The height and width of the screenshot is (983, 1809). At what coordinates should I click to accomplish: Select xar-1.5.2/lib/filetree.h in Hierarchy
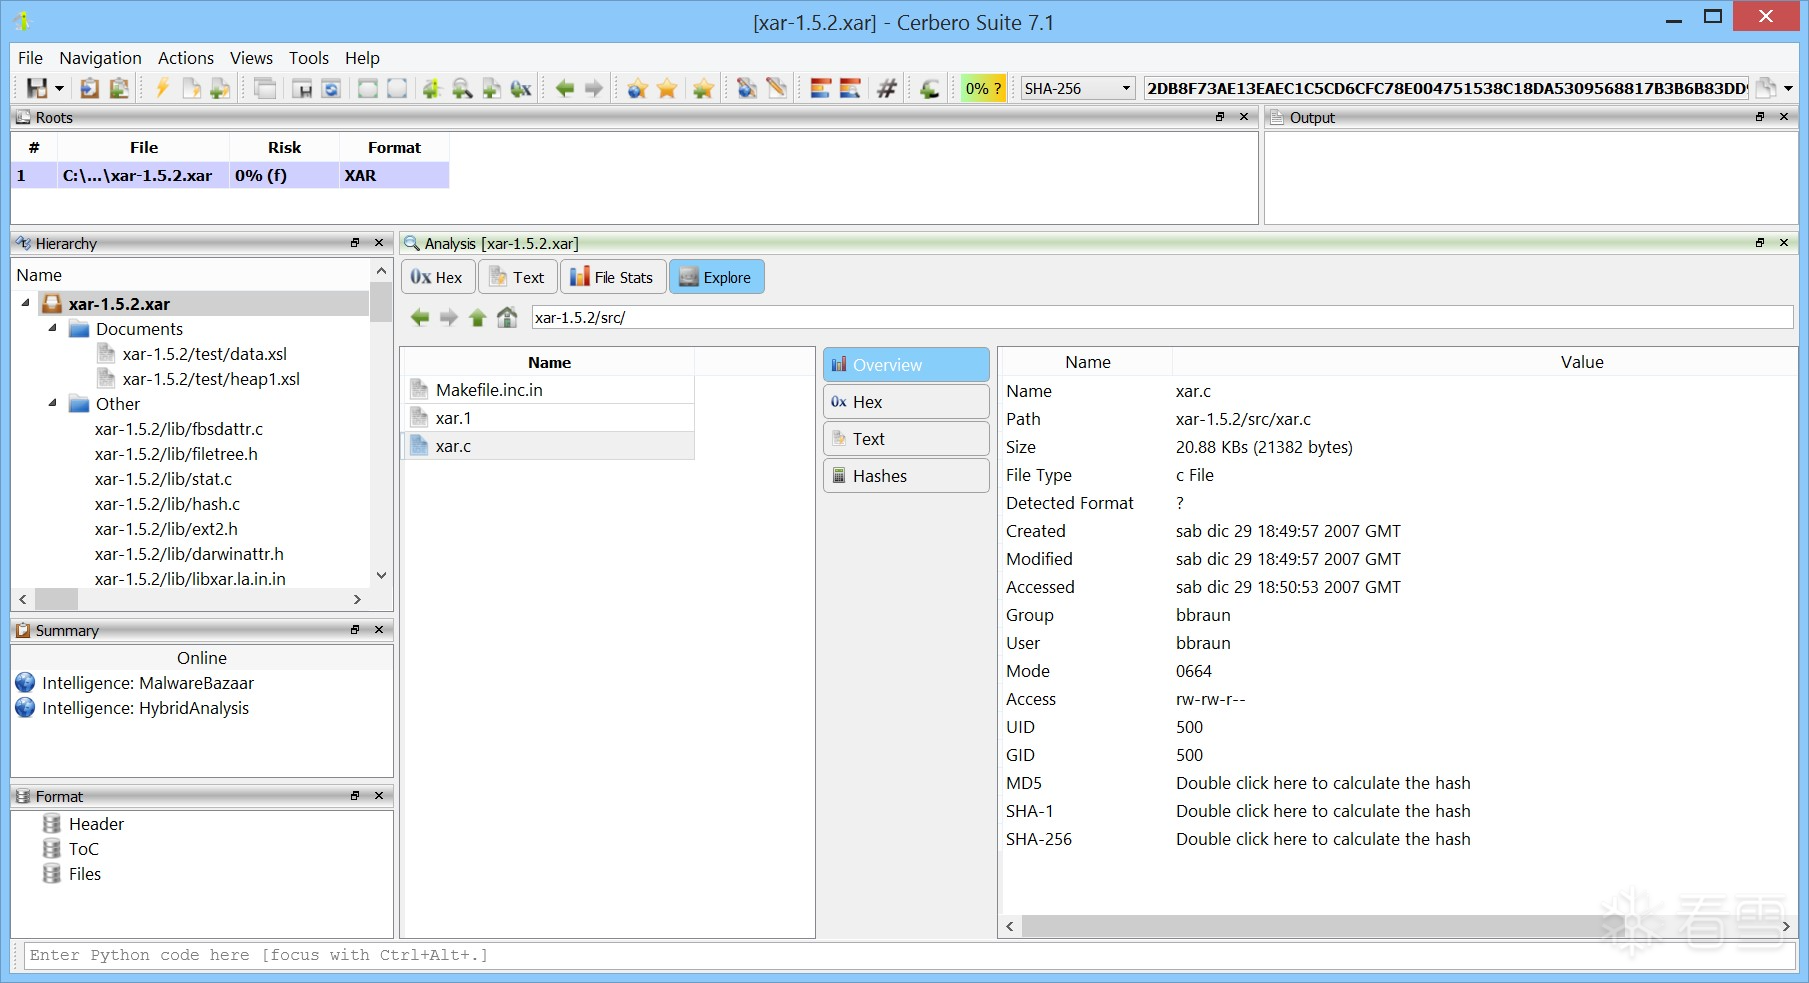176,454
